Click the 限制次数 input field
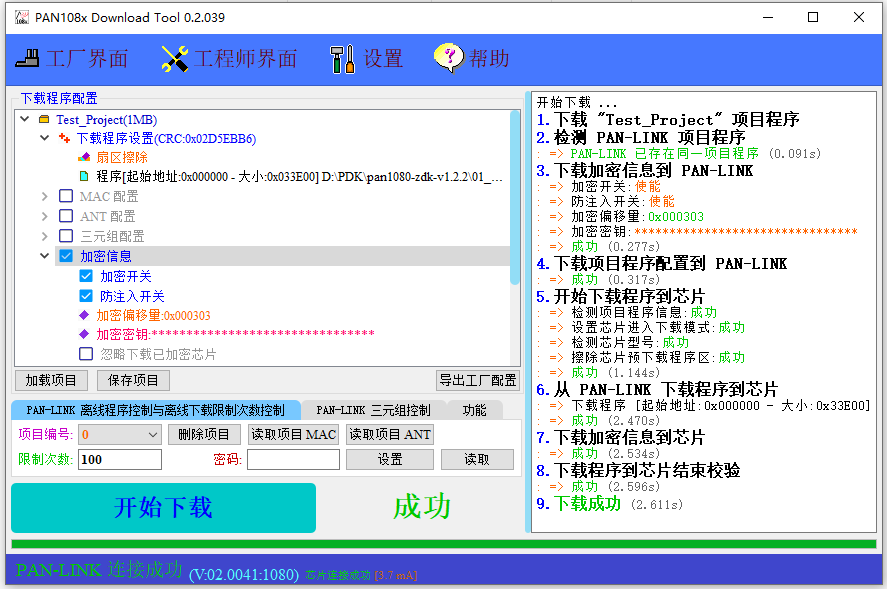887x589 pixels. 120,459
